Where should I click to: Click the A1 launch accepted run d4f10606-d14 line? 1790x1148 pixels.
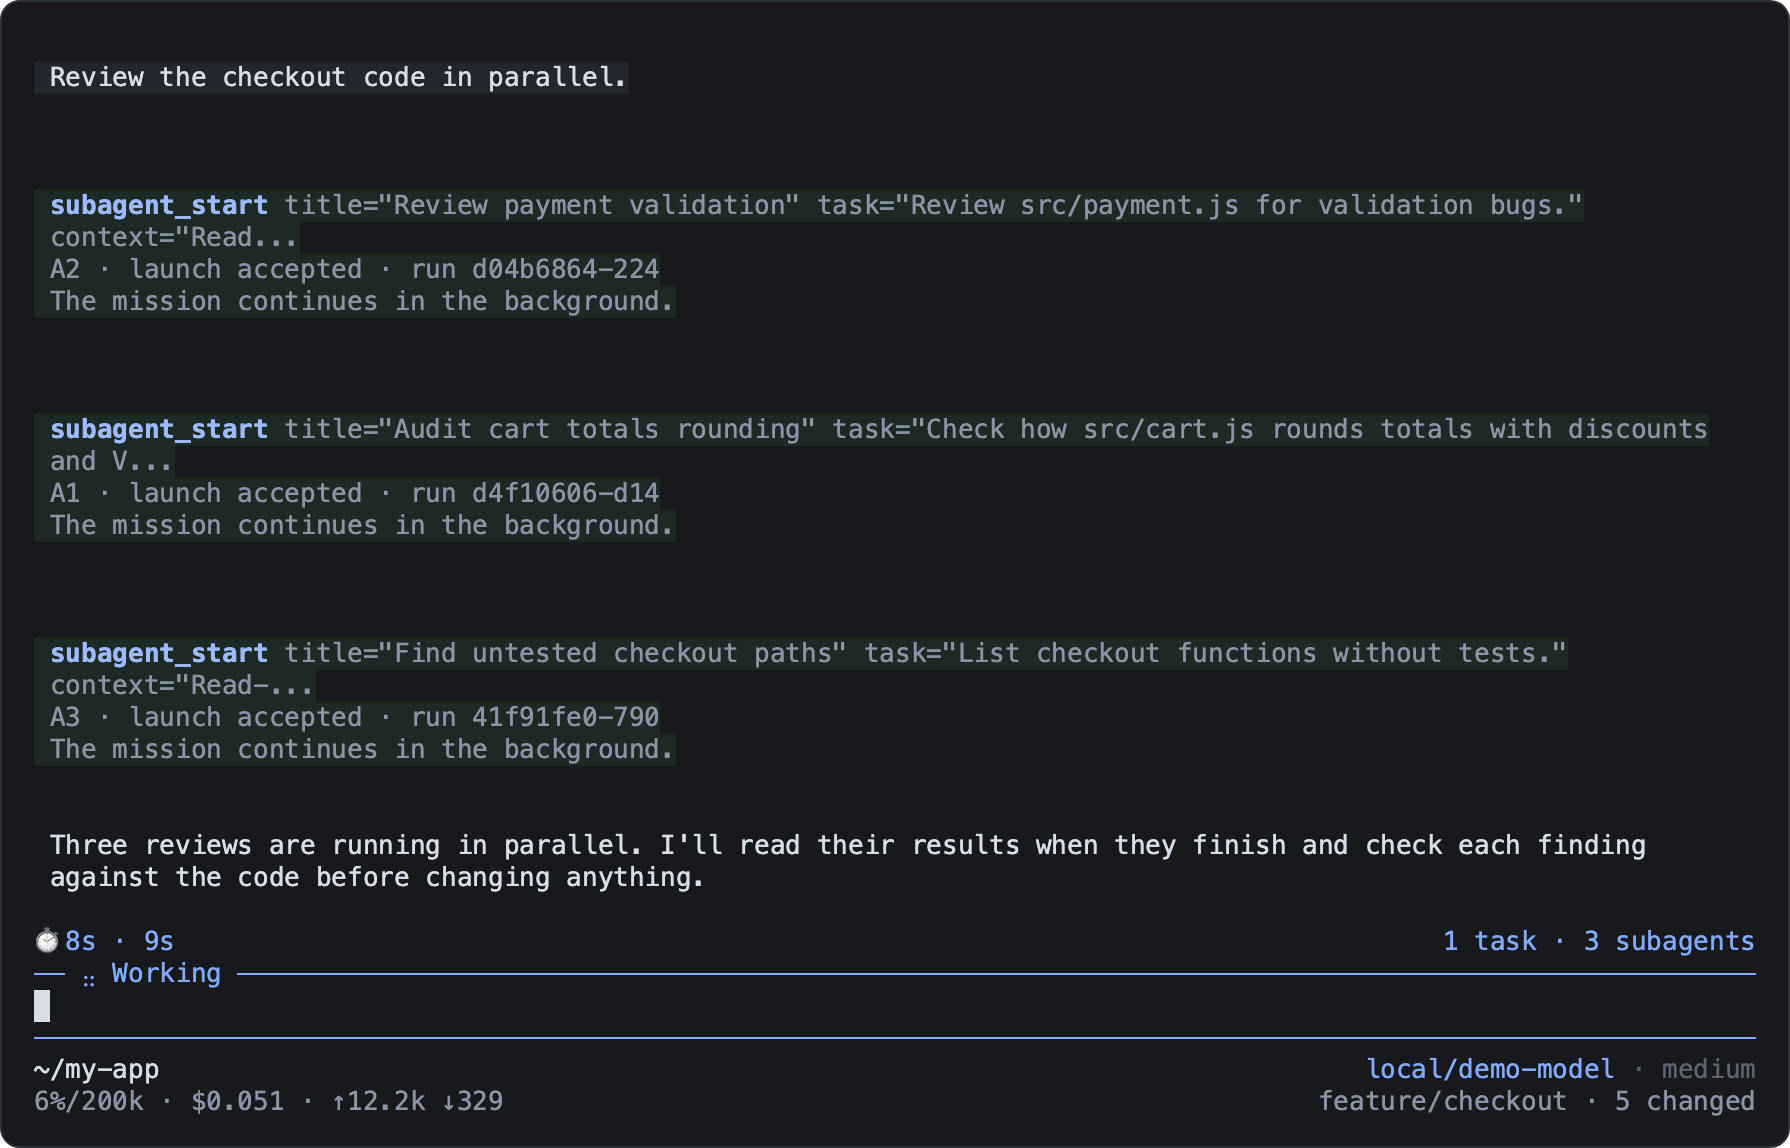point(355,493)
